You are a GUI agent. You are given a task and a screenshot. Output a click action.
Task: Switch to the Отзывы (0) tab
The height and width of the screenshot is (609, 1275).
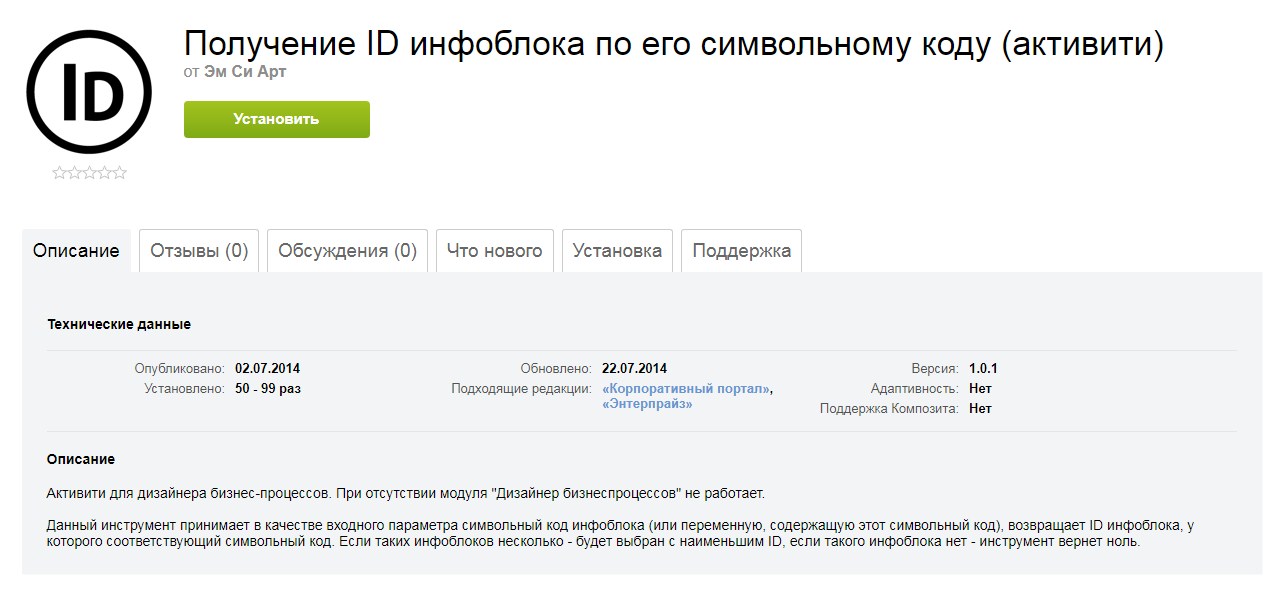click(198, 251)
